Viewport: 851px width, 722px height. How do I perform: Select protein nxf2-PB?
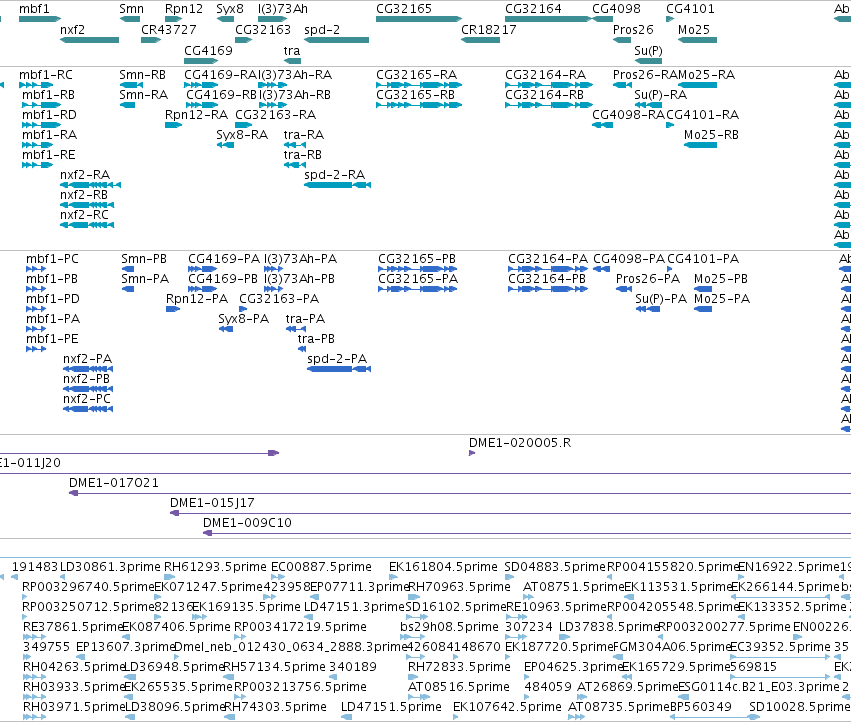click(x=86, y=379)
